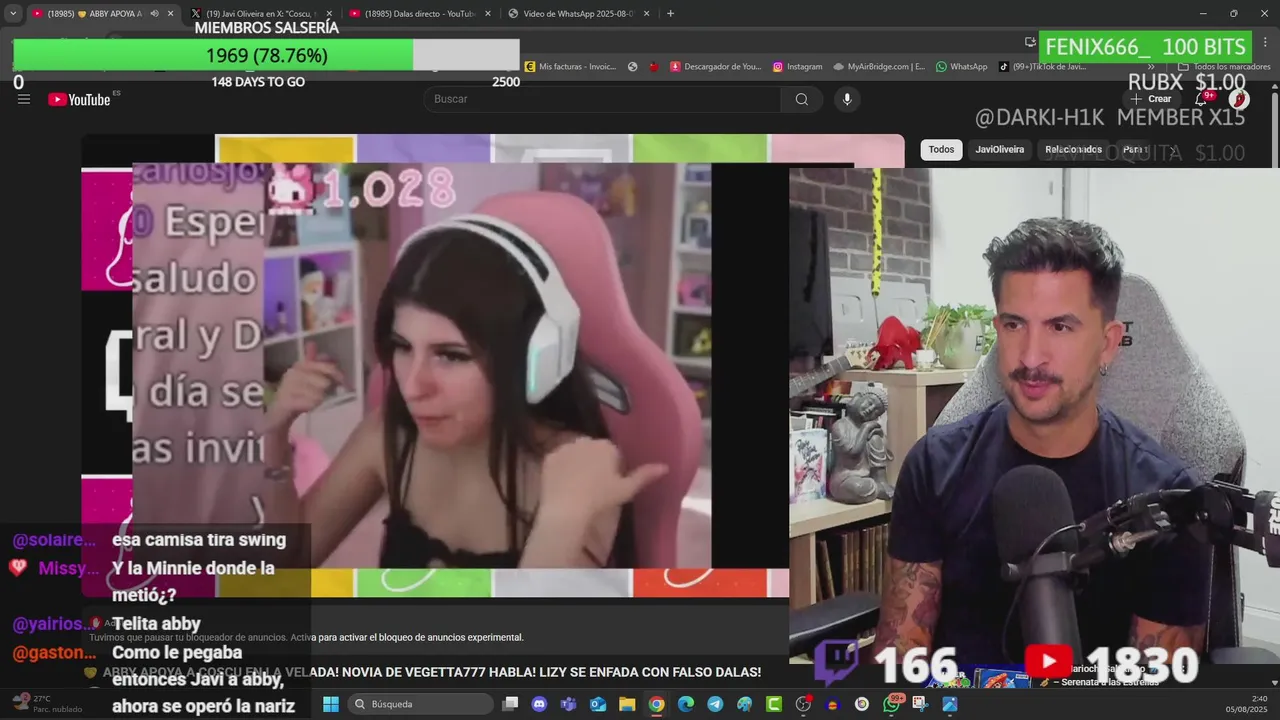Click the cast/media icon in Chrome toolbar
This screenshot has width=1280, height=720.
[1030, 42]
